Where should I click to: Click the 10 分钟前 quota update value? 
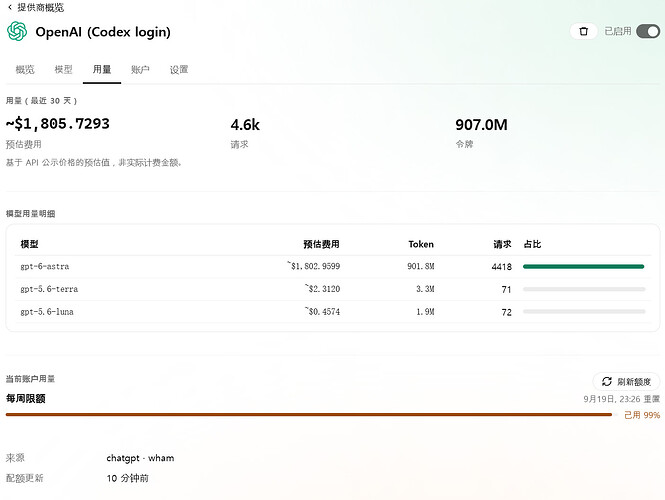[128, 478]
